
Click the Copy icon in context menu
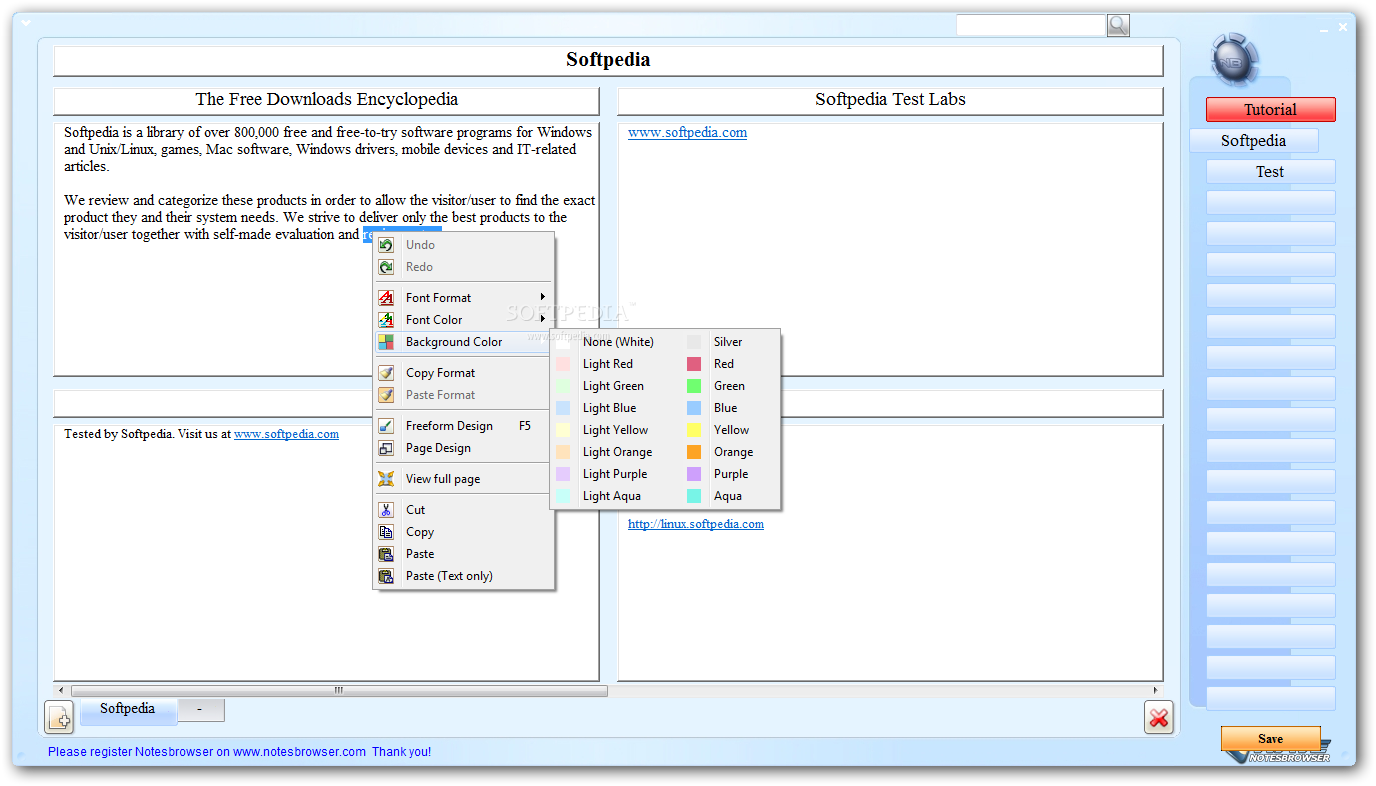point(386,532)
